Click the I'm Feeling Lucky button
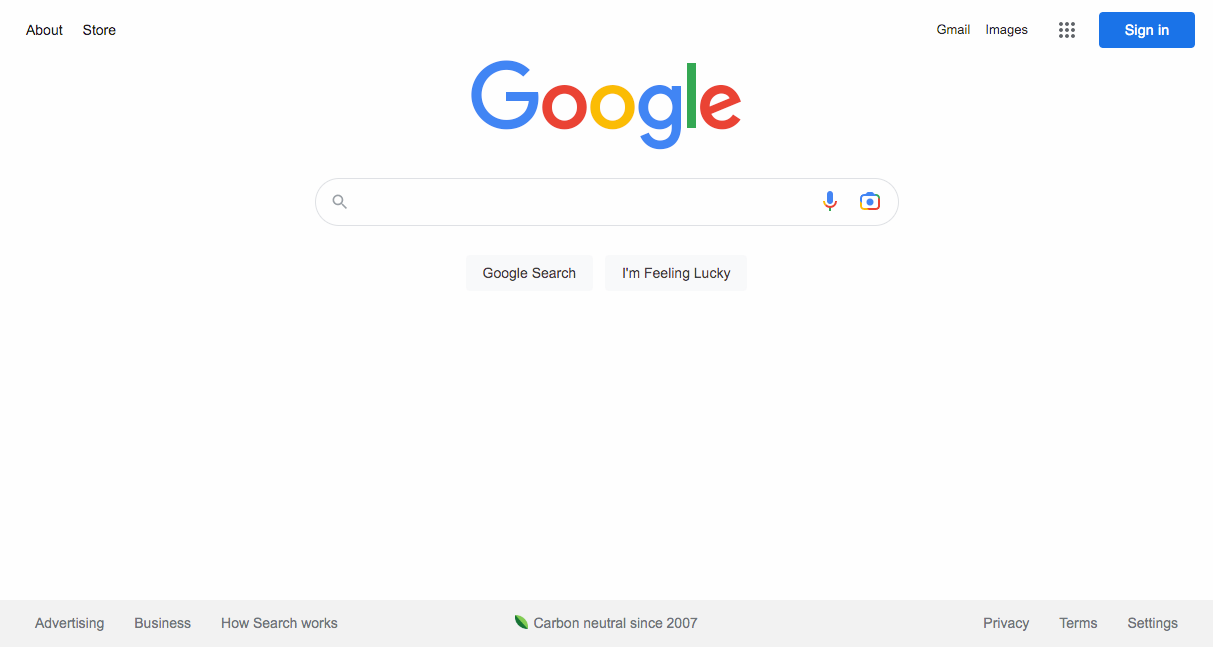Screen dimensions: 1213x647 (x=676, y=273)
